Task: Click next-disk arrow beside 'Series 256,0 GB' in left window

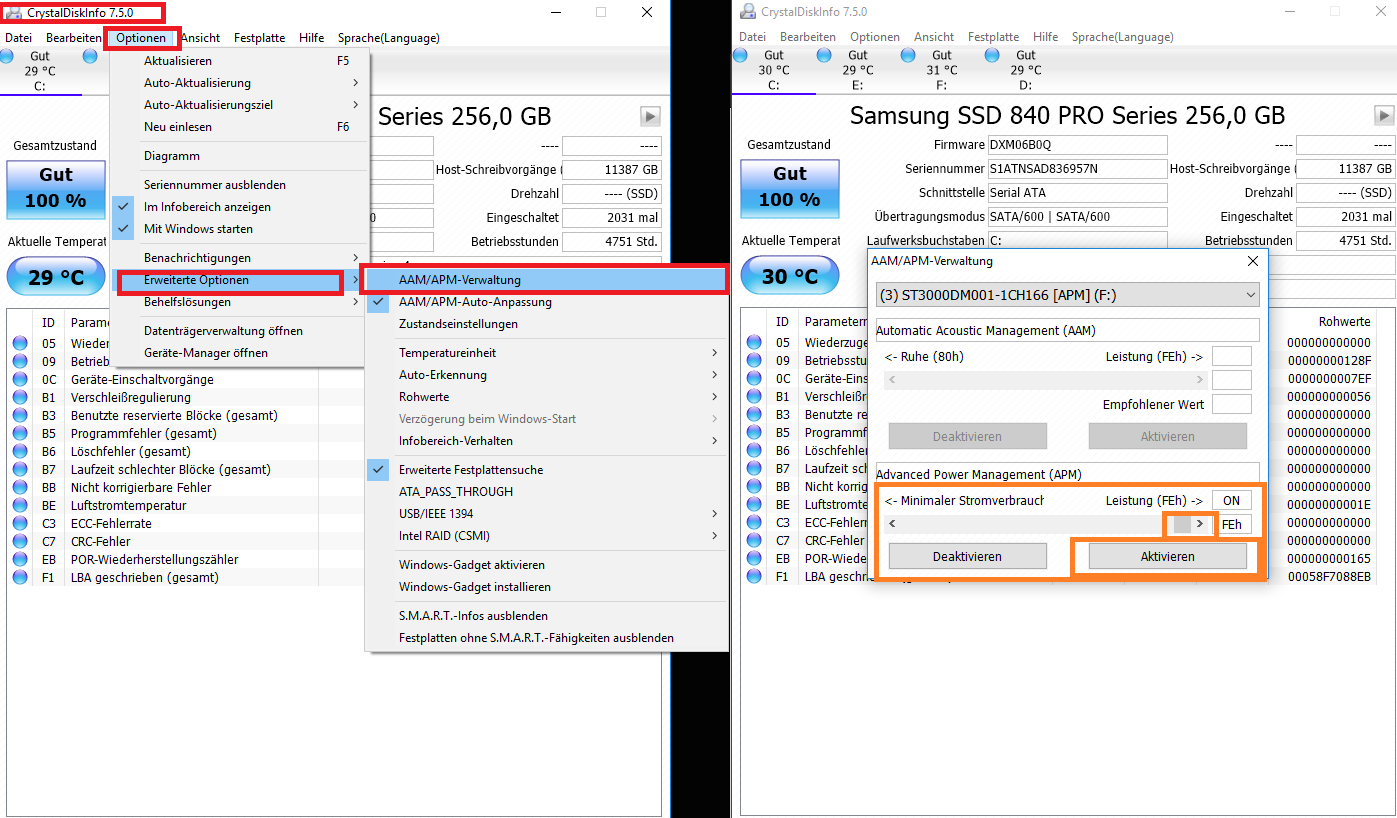Action: click(650, 116)
